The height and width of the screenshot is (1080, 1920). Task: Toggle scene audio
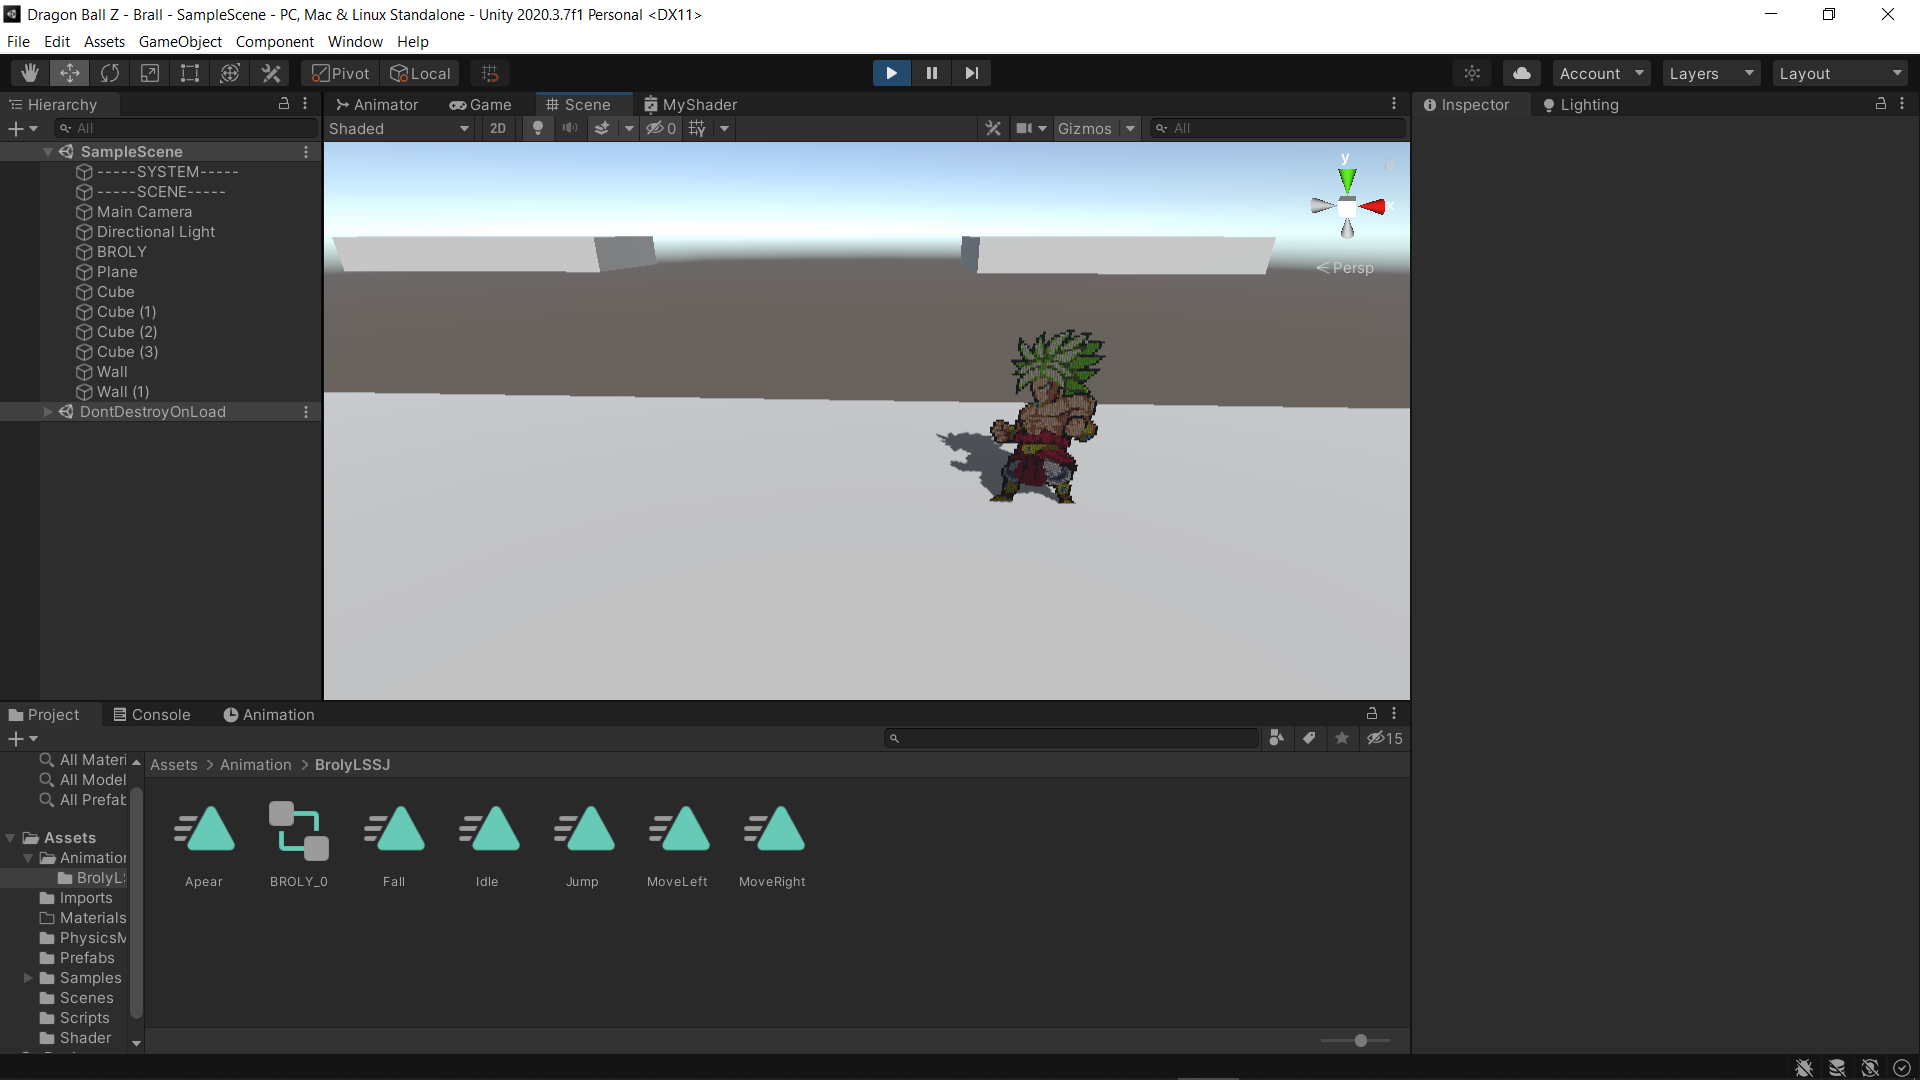pyautogui.click(x=570, y=128)
